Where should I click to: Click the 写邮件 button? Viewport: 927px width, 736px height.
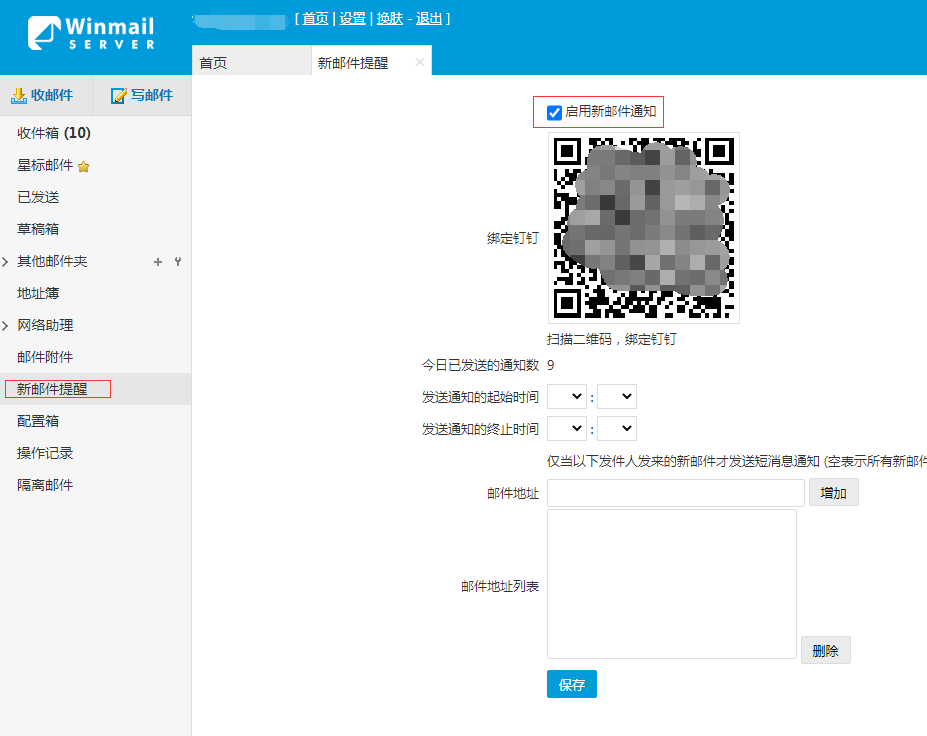coord(142,96)
